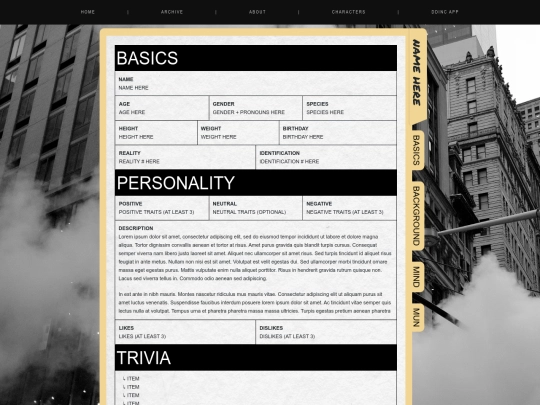Image resolution: width=540 pixels, height=405 pixels.
Task: Click 'POSITIVE TRAITS (AT LEAST 3)' text
Action: pos(156,212)
